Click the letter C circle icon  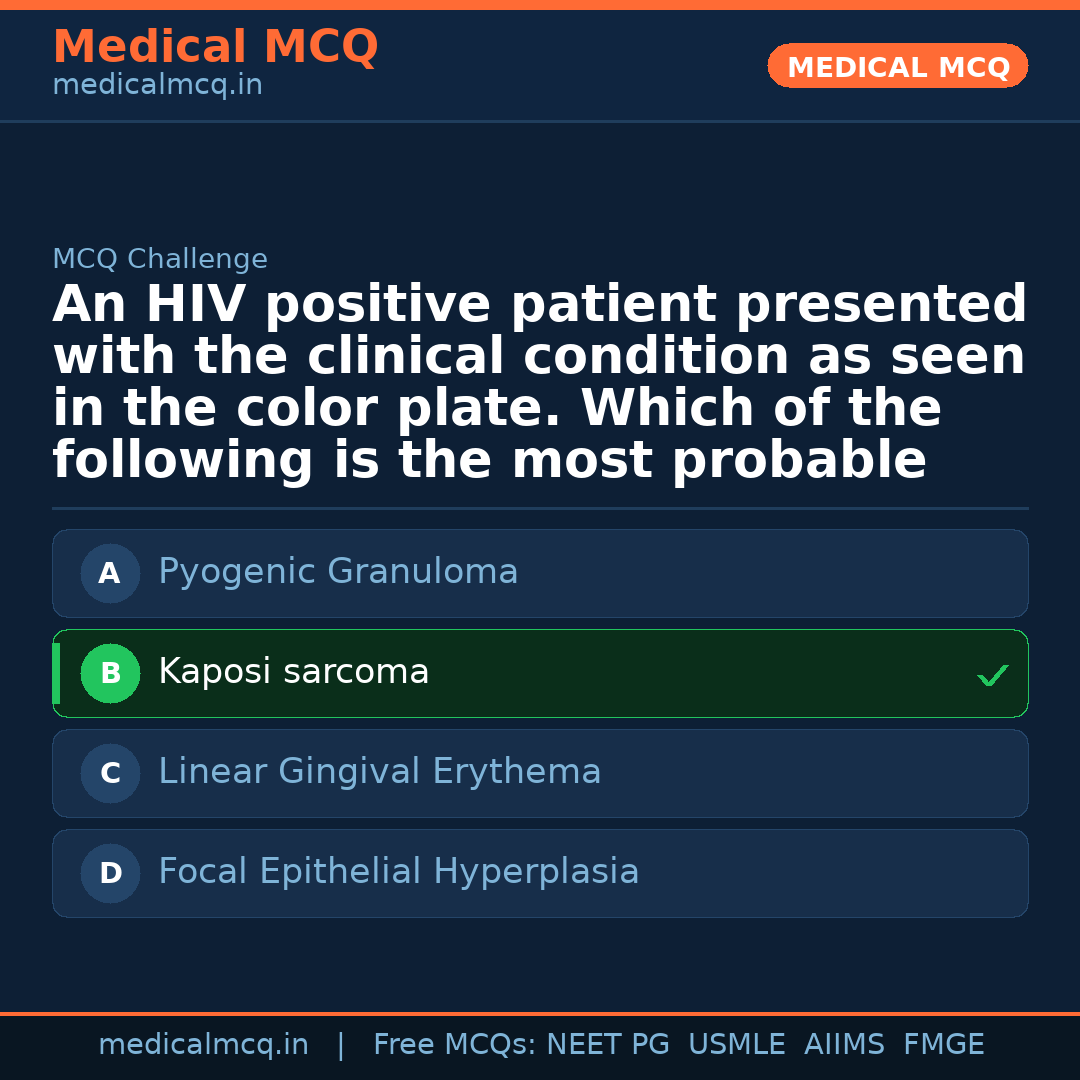click(x=110, y=773)
